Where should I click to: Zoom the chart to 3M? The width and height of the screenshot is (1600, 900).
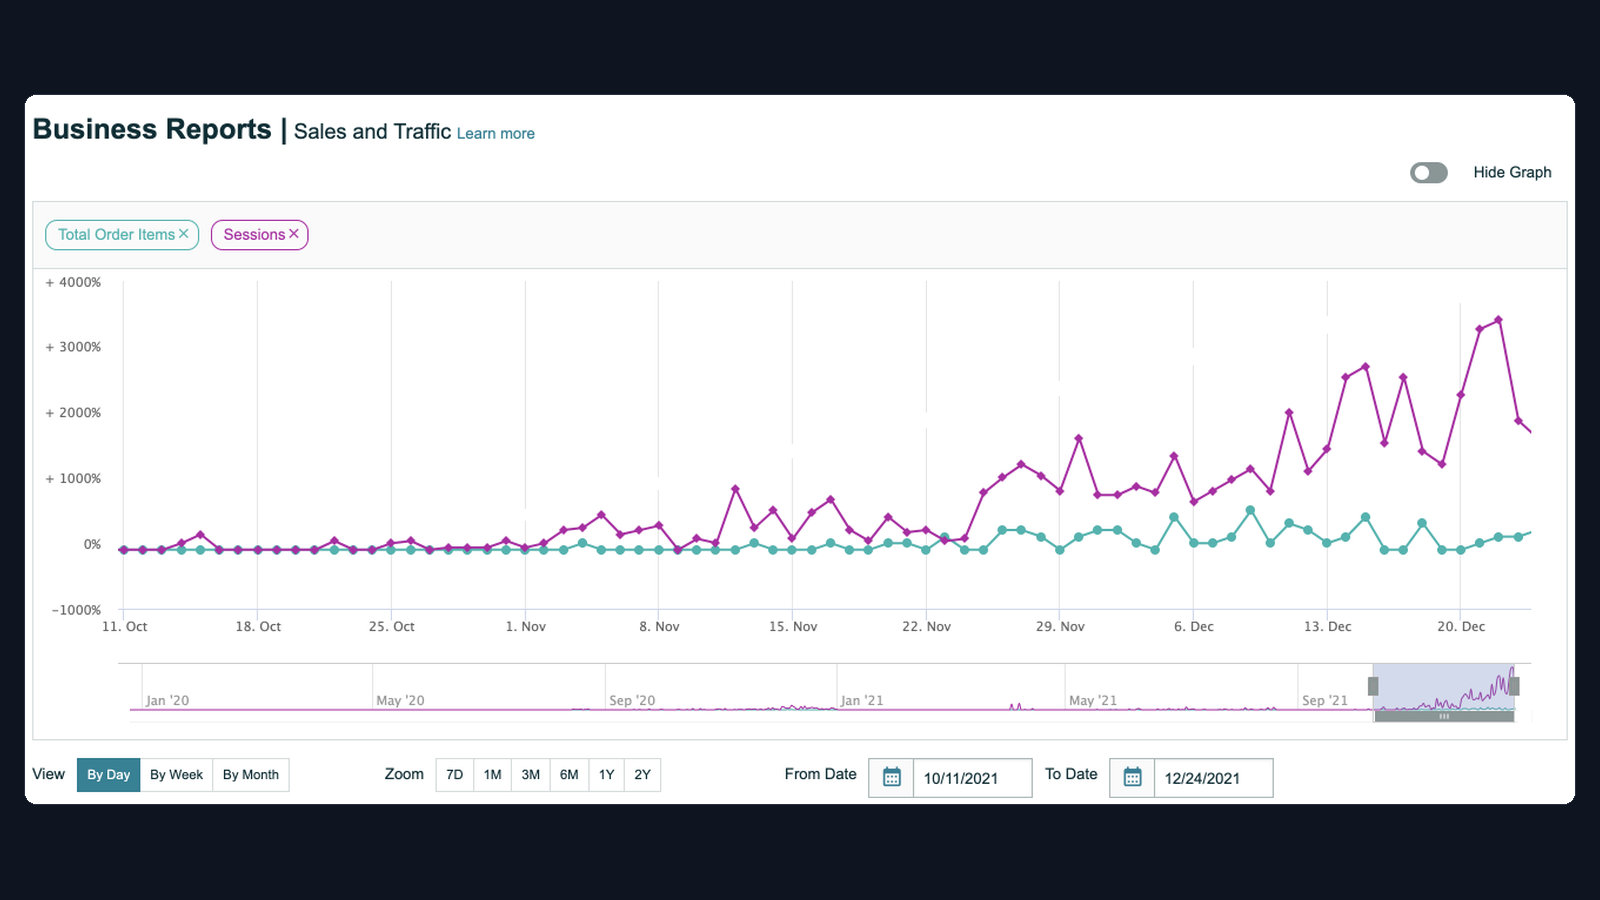click(531, 775)
